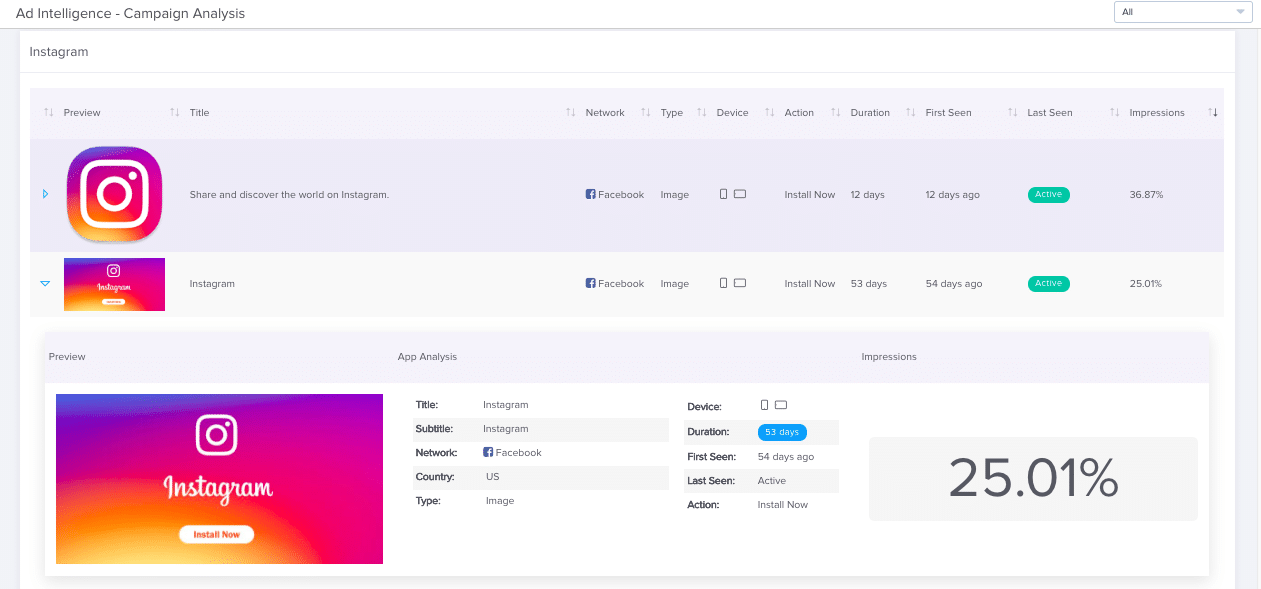Click "Install Now" action in the 12 days row
The image size is (1261, 589).
point(810,195)
